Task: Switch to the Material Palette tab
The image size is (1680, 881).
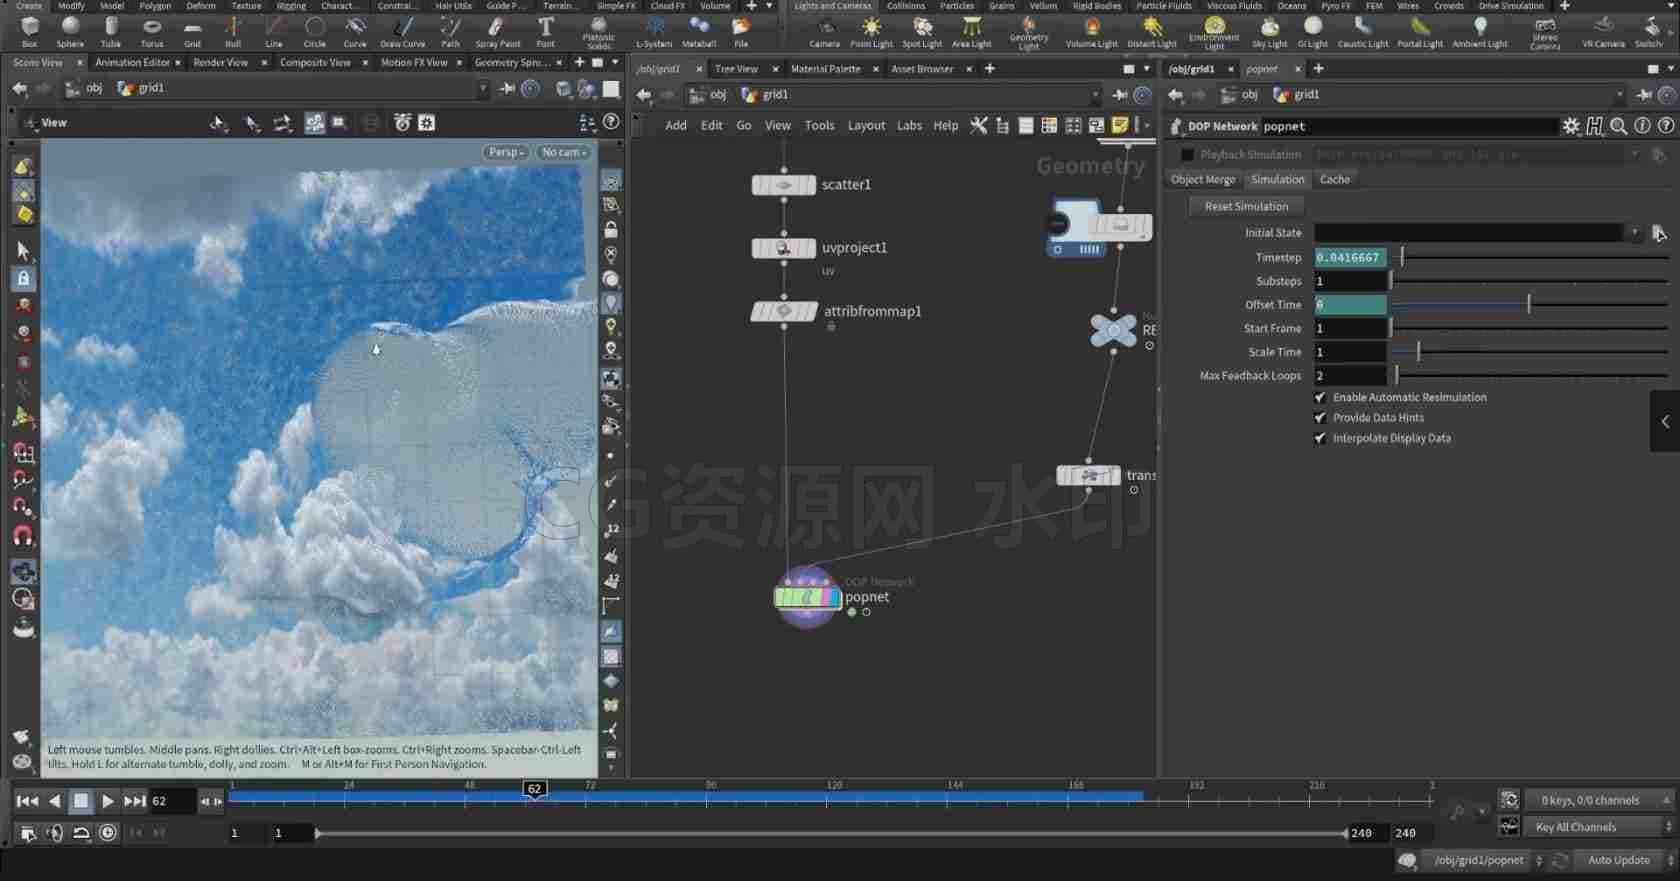Action: (825, 69)
